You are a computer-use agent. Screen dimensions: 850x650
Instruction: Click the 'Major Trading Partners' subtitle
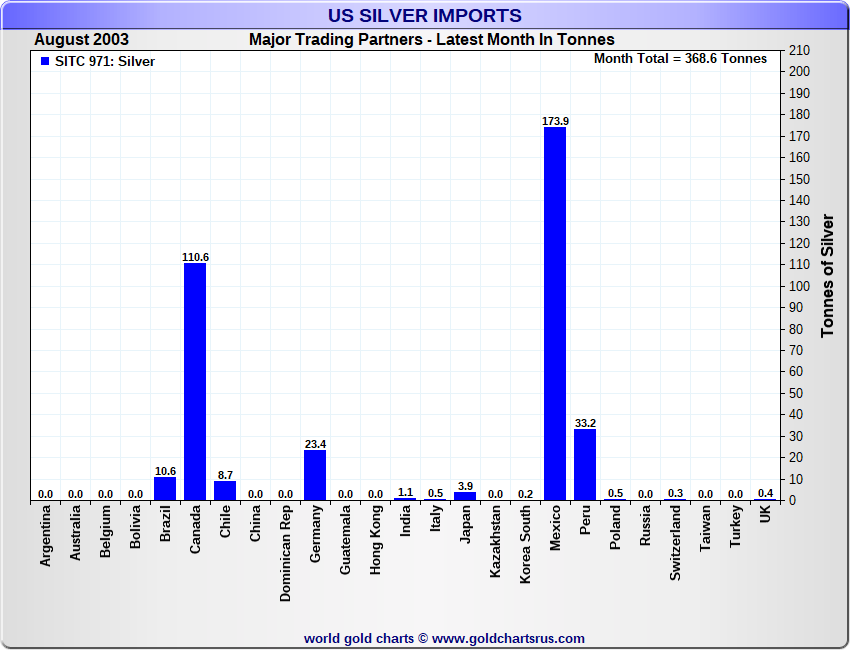pos(336,40)
